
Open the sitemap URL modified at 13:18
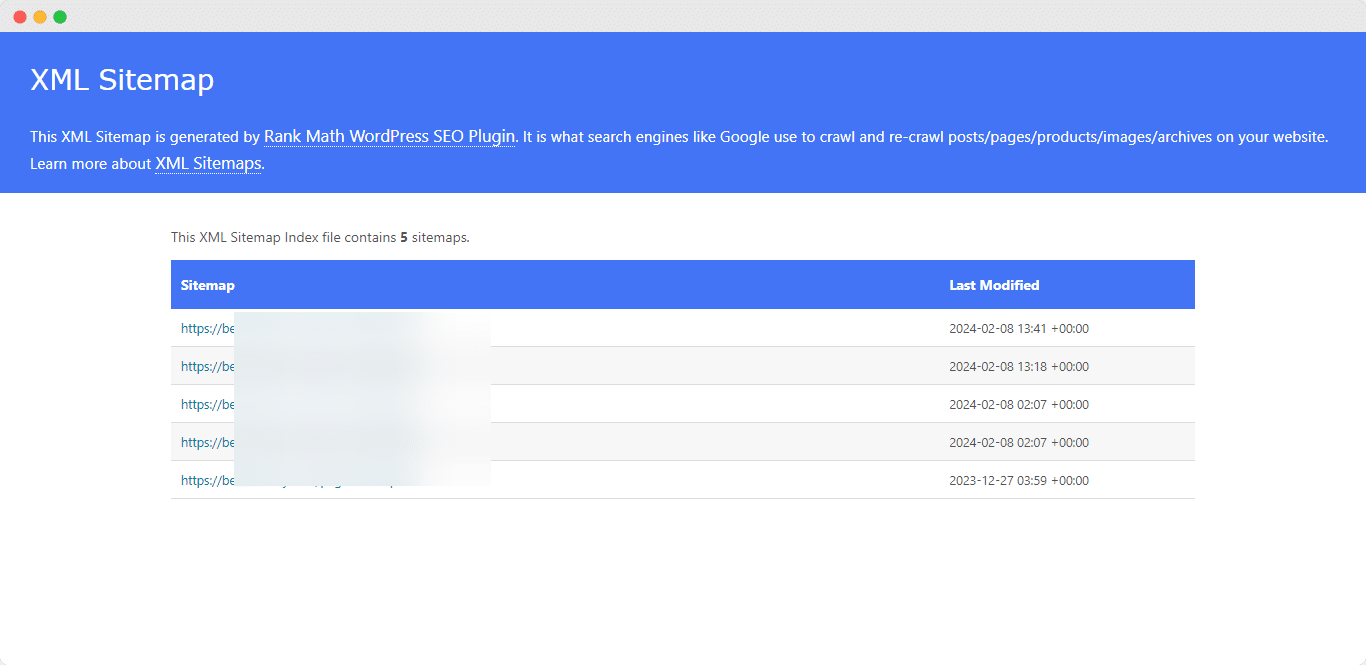click(207, 366)
